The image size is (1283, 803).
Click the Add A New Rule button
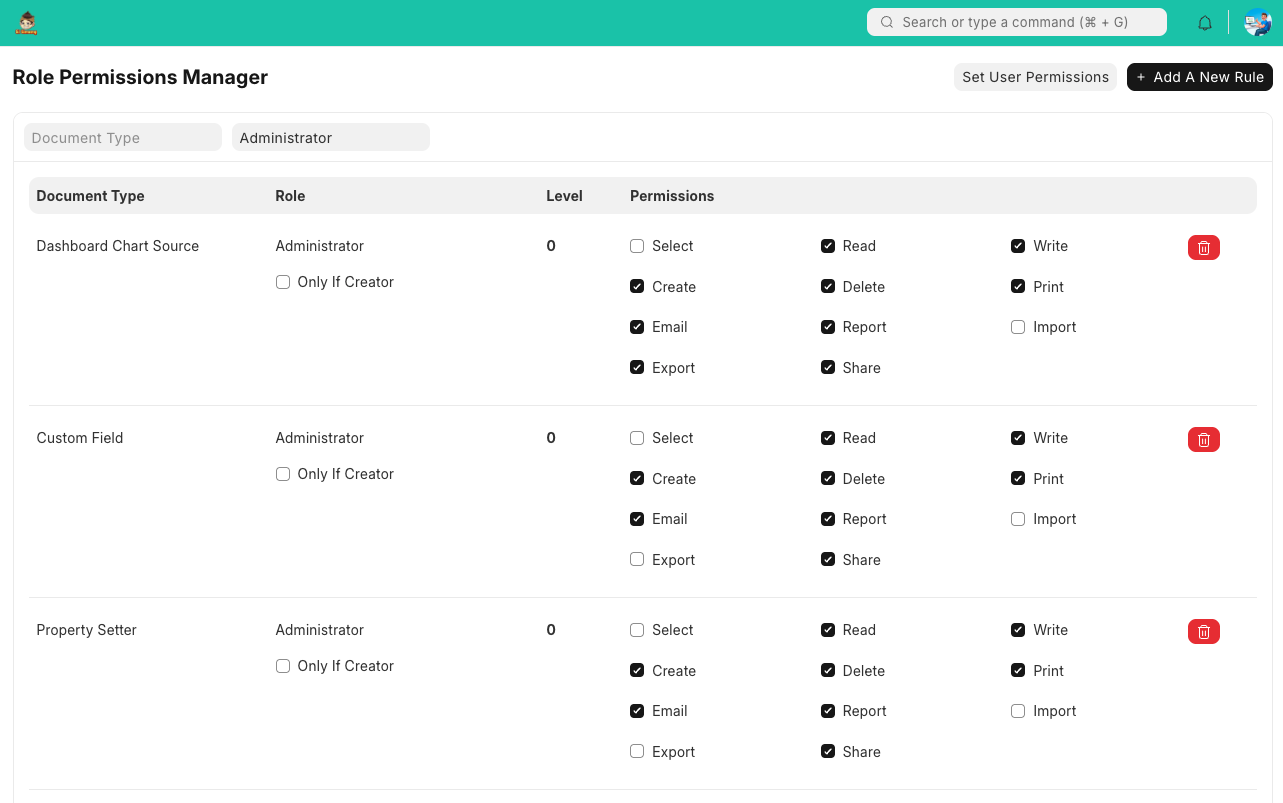[x=1199, y=77]
